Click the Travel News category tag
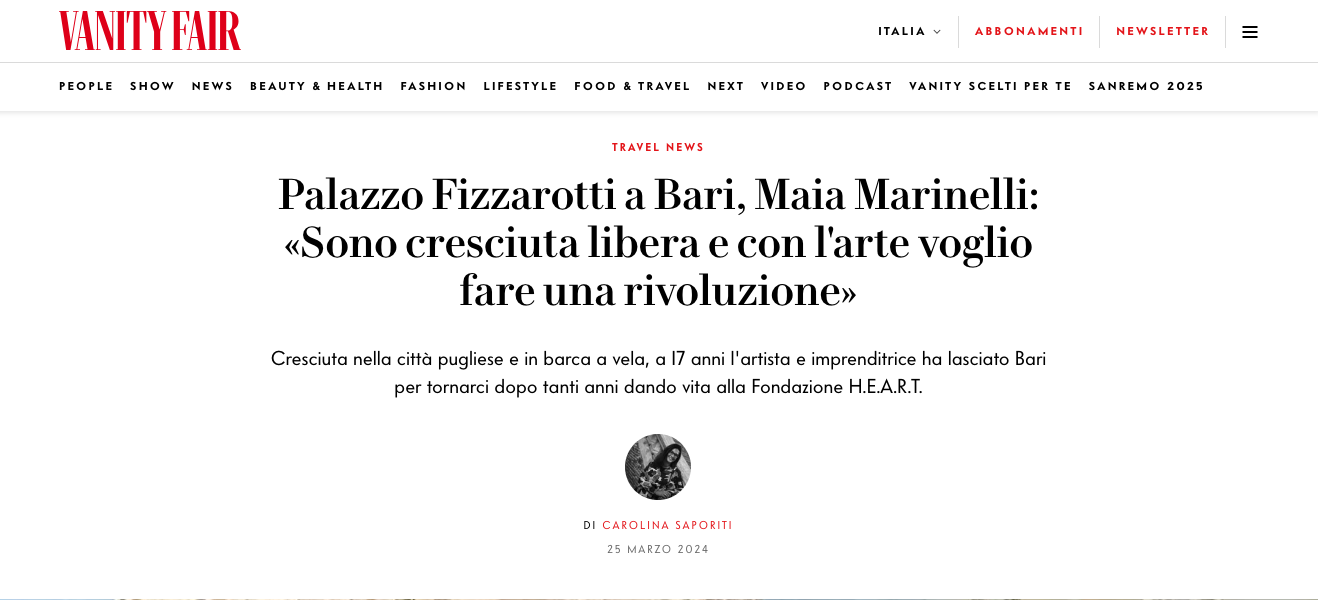Screen dimensions: 1318x600 pyautogui.click(x=658, y=148)
